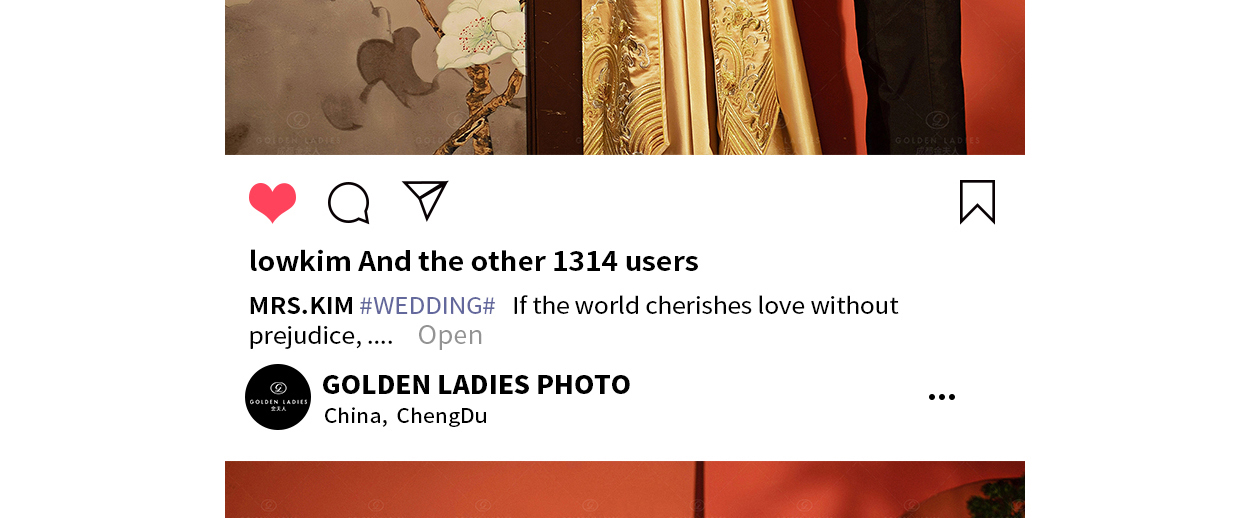Open the orange-red photo below the post
The width and height of the screenshot is (1250, 518).
coord(625,489)
